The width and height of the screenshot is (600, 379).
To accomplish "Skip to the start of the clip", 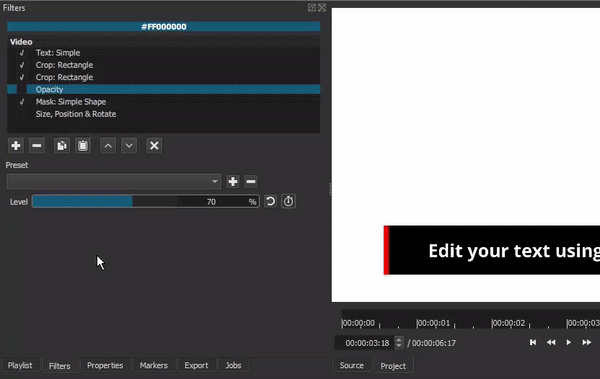I will [533, 342].
